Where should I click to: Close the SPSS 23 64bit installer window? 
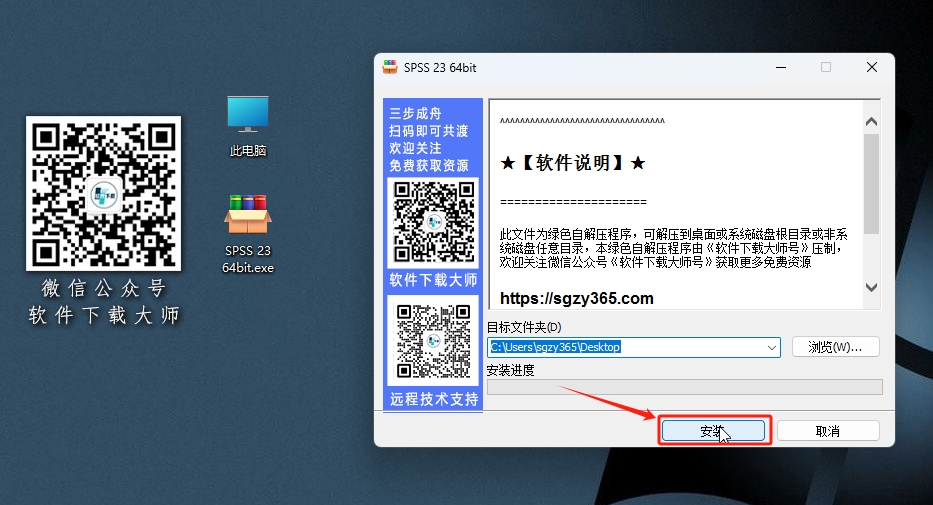pos(872,67)
